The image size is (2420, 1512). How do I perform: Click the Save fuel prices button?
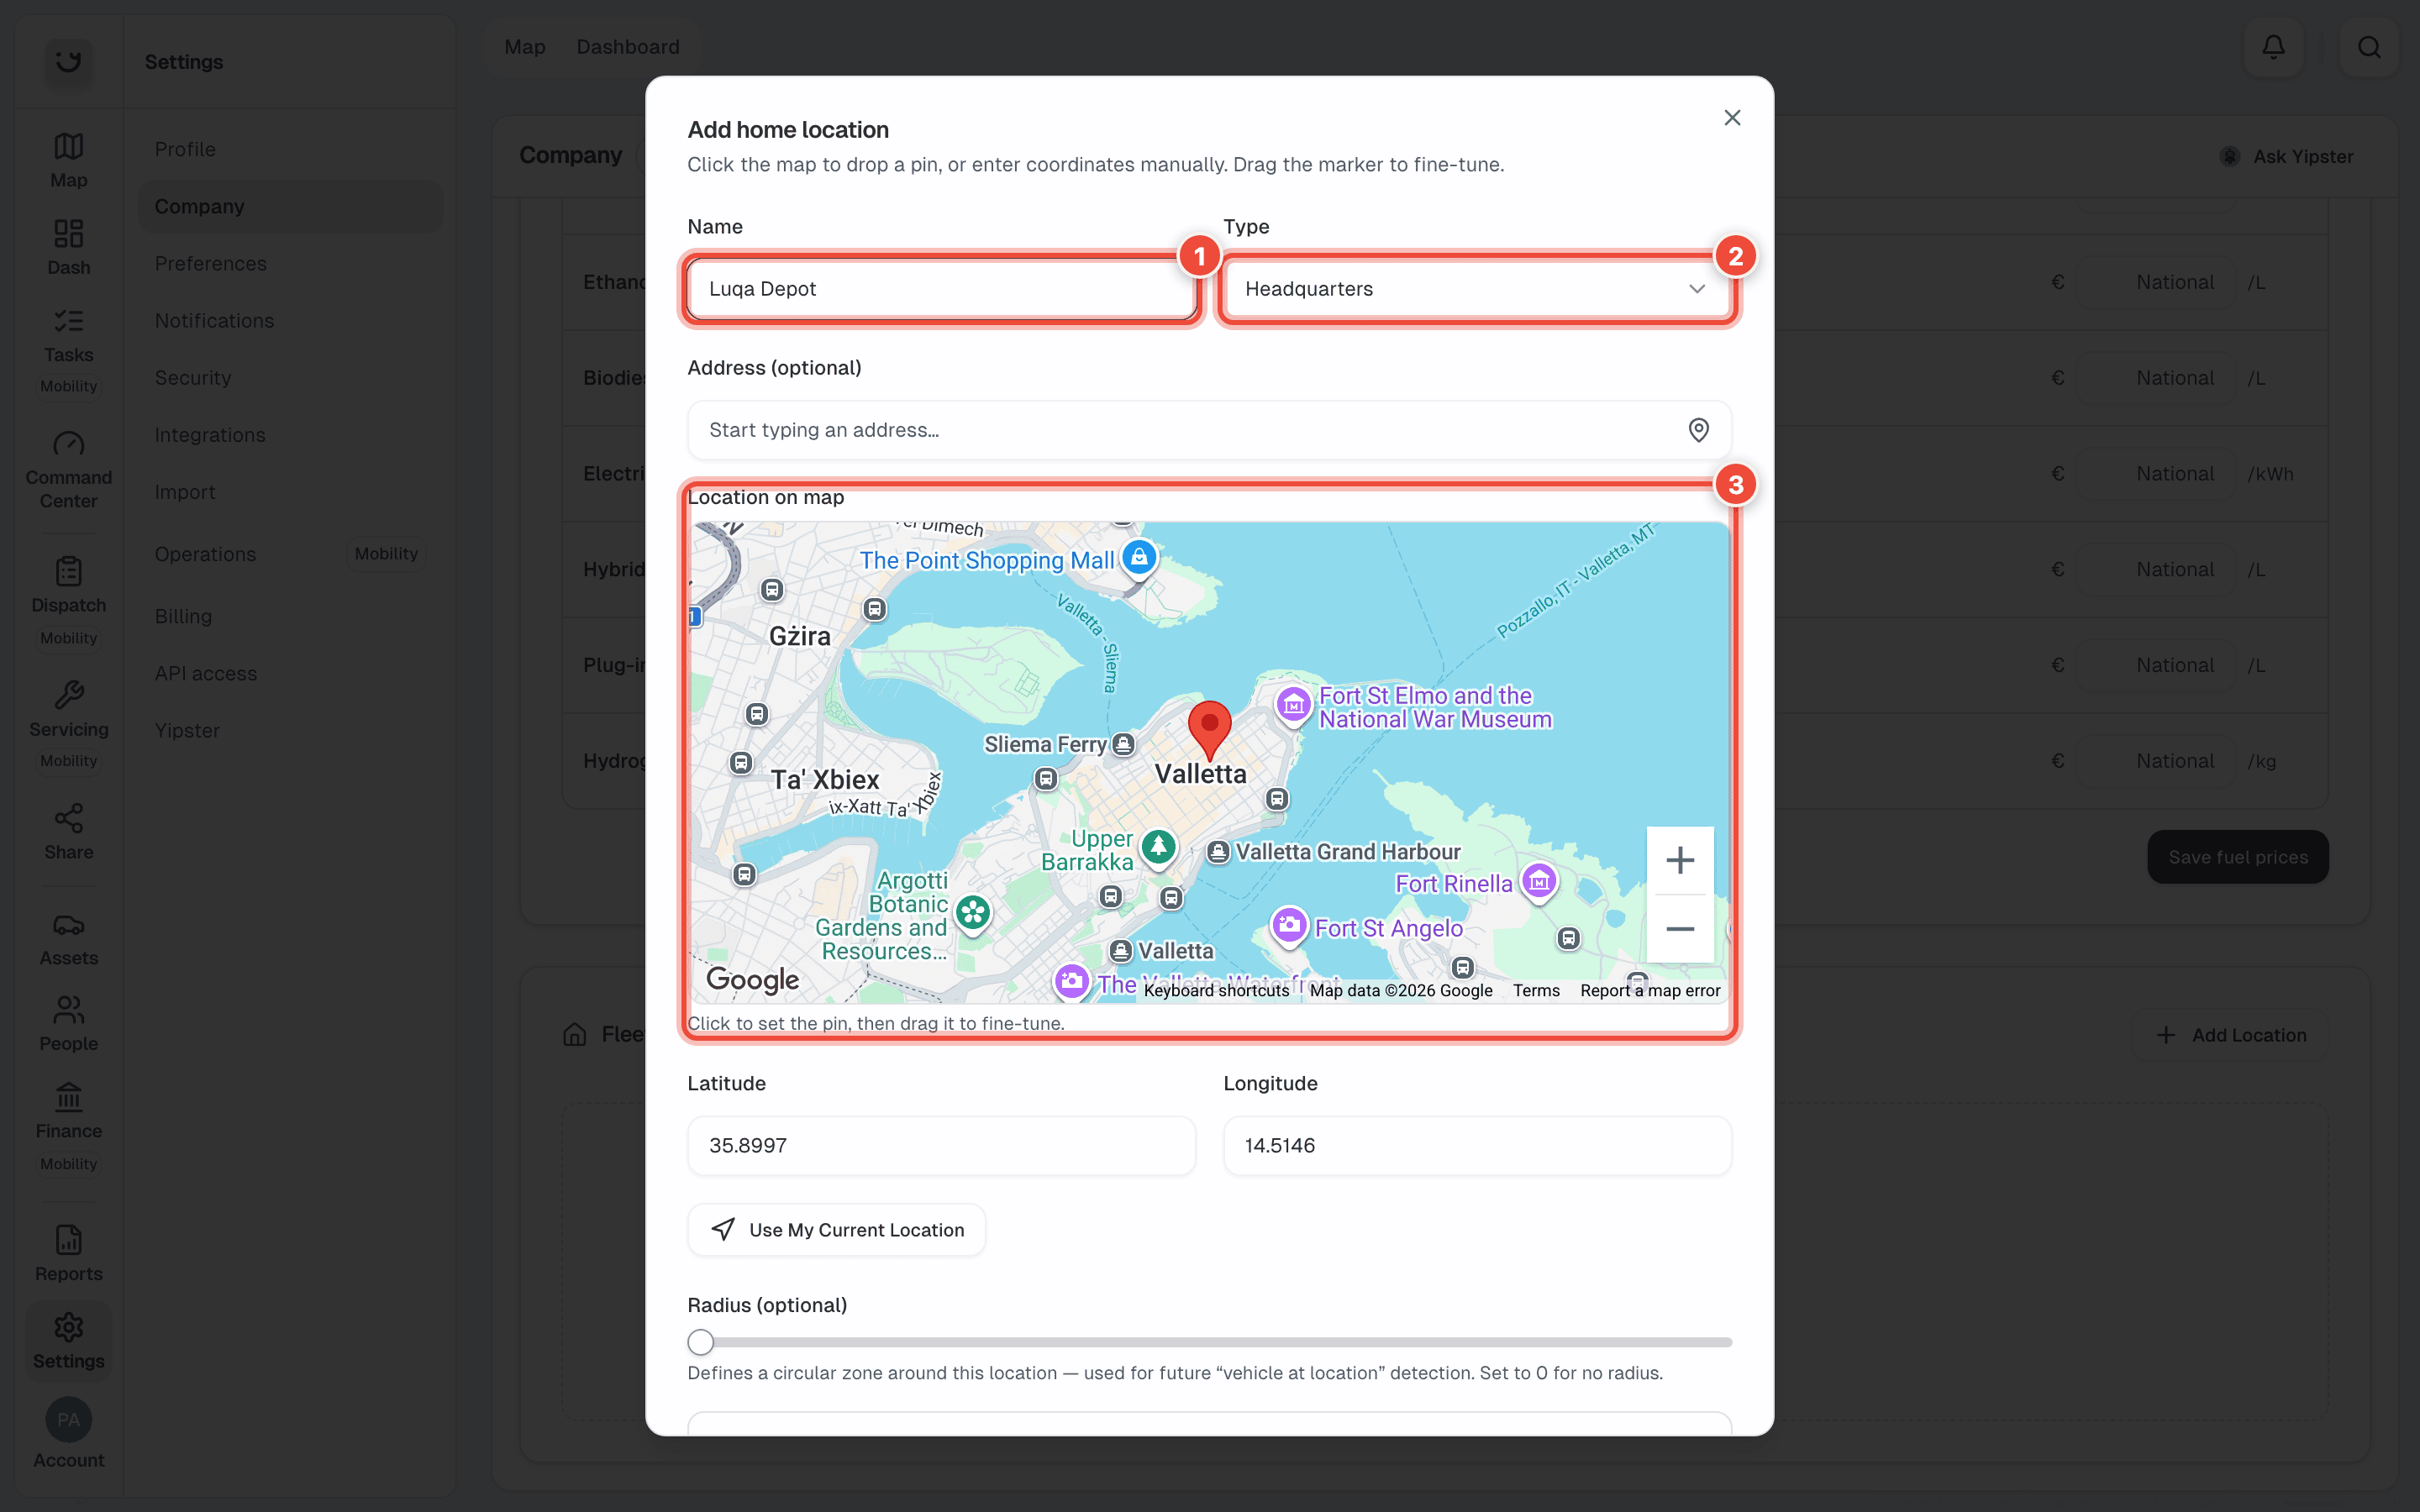click(x=2237, y=857)
